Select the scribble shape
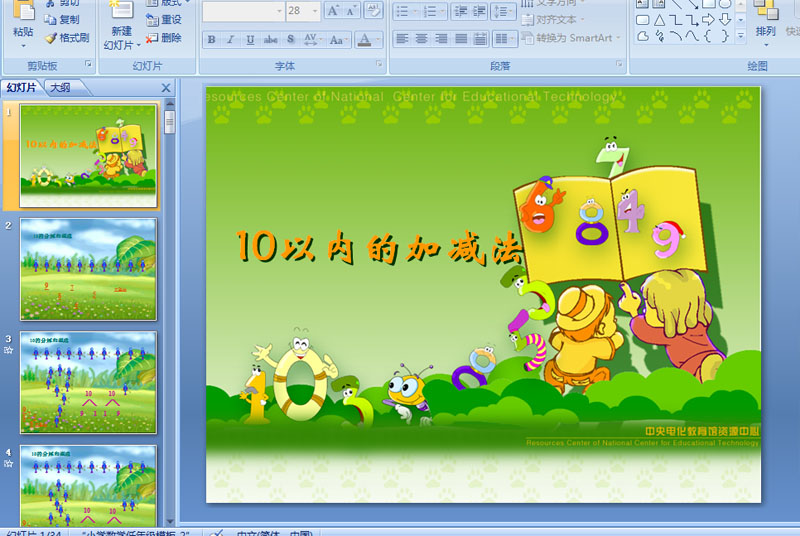Image resolution: width=800 pixels, height=536 pixels. pos(659,36)
